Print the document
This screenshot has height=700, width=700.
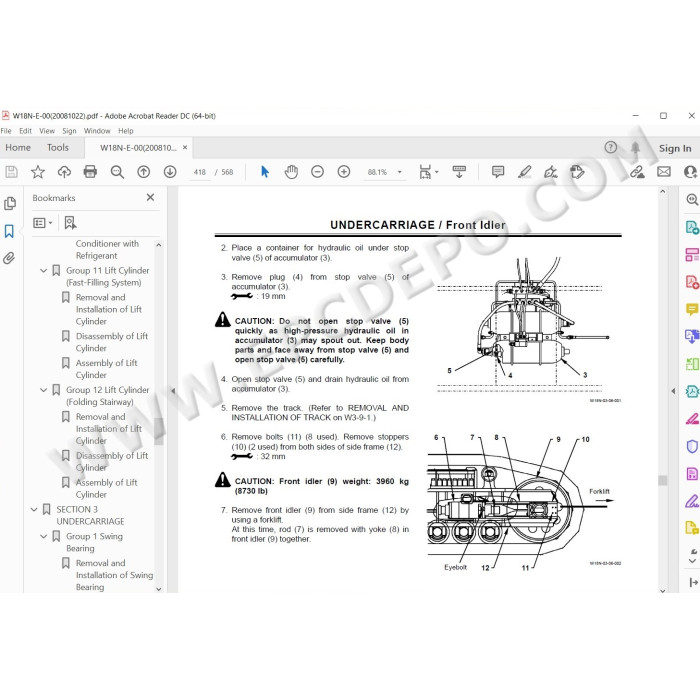(x=90, y=172)
